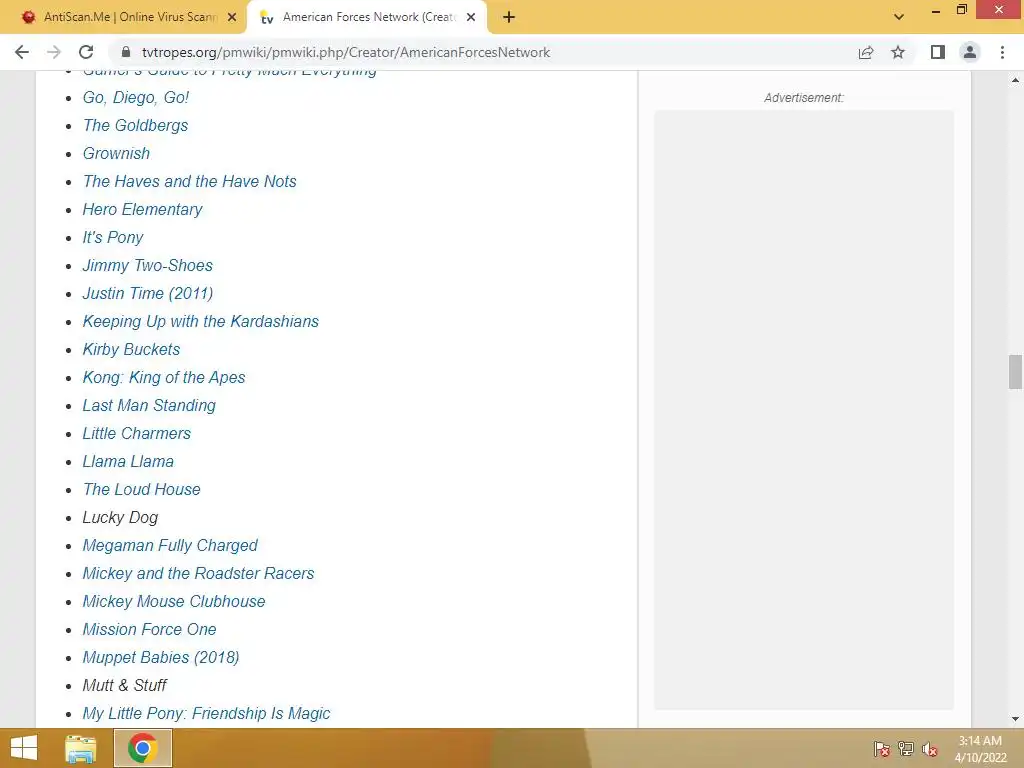The image size is (1024, 768).
Task: Open The Goldbergs link
Action: [x=135, y=125]
